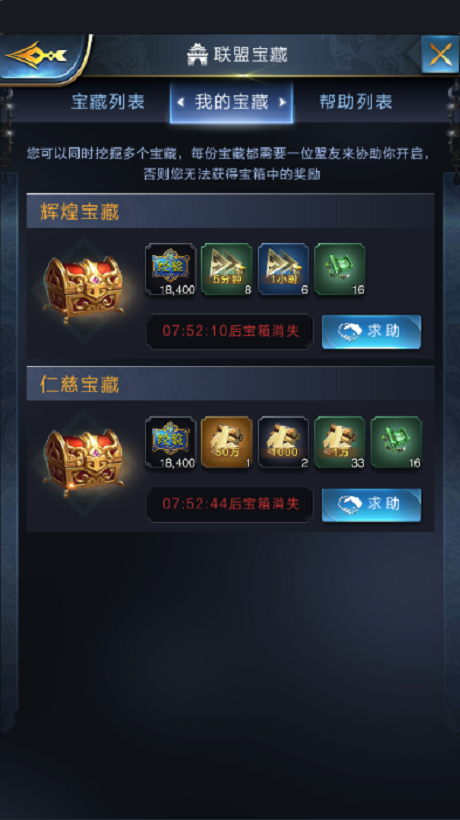This screenshot has width=460, height=820.
Task: Select the 我的宝藏 tab
Action: click(x=231, y=102)
